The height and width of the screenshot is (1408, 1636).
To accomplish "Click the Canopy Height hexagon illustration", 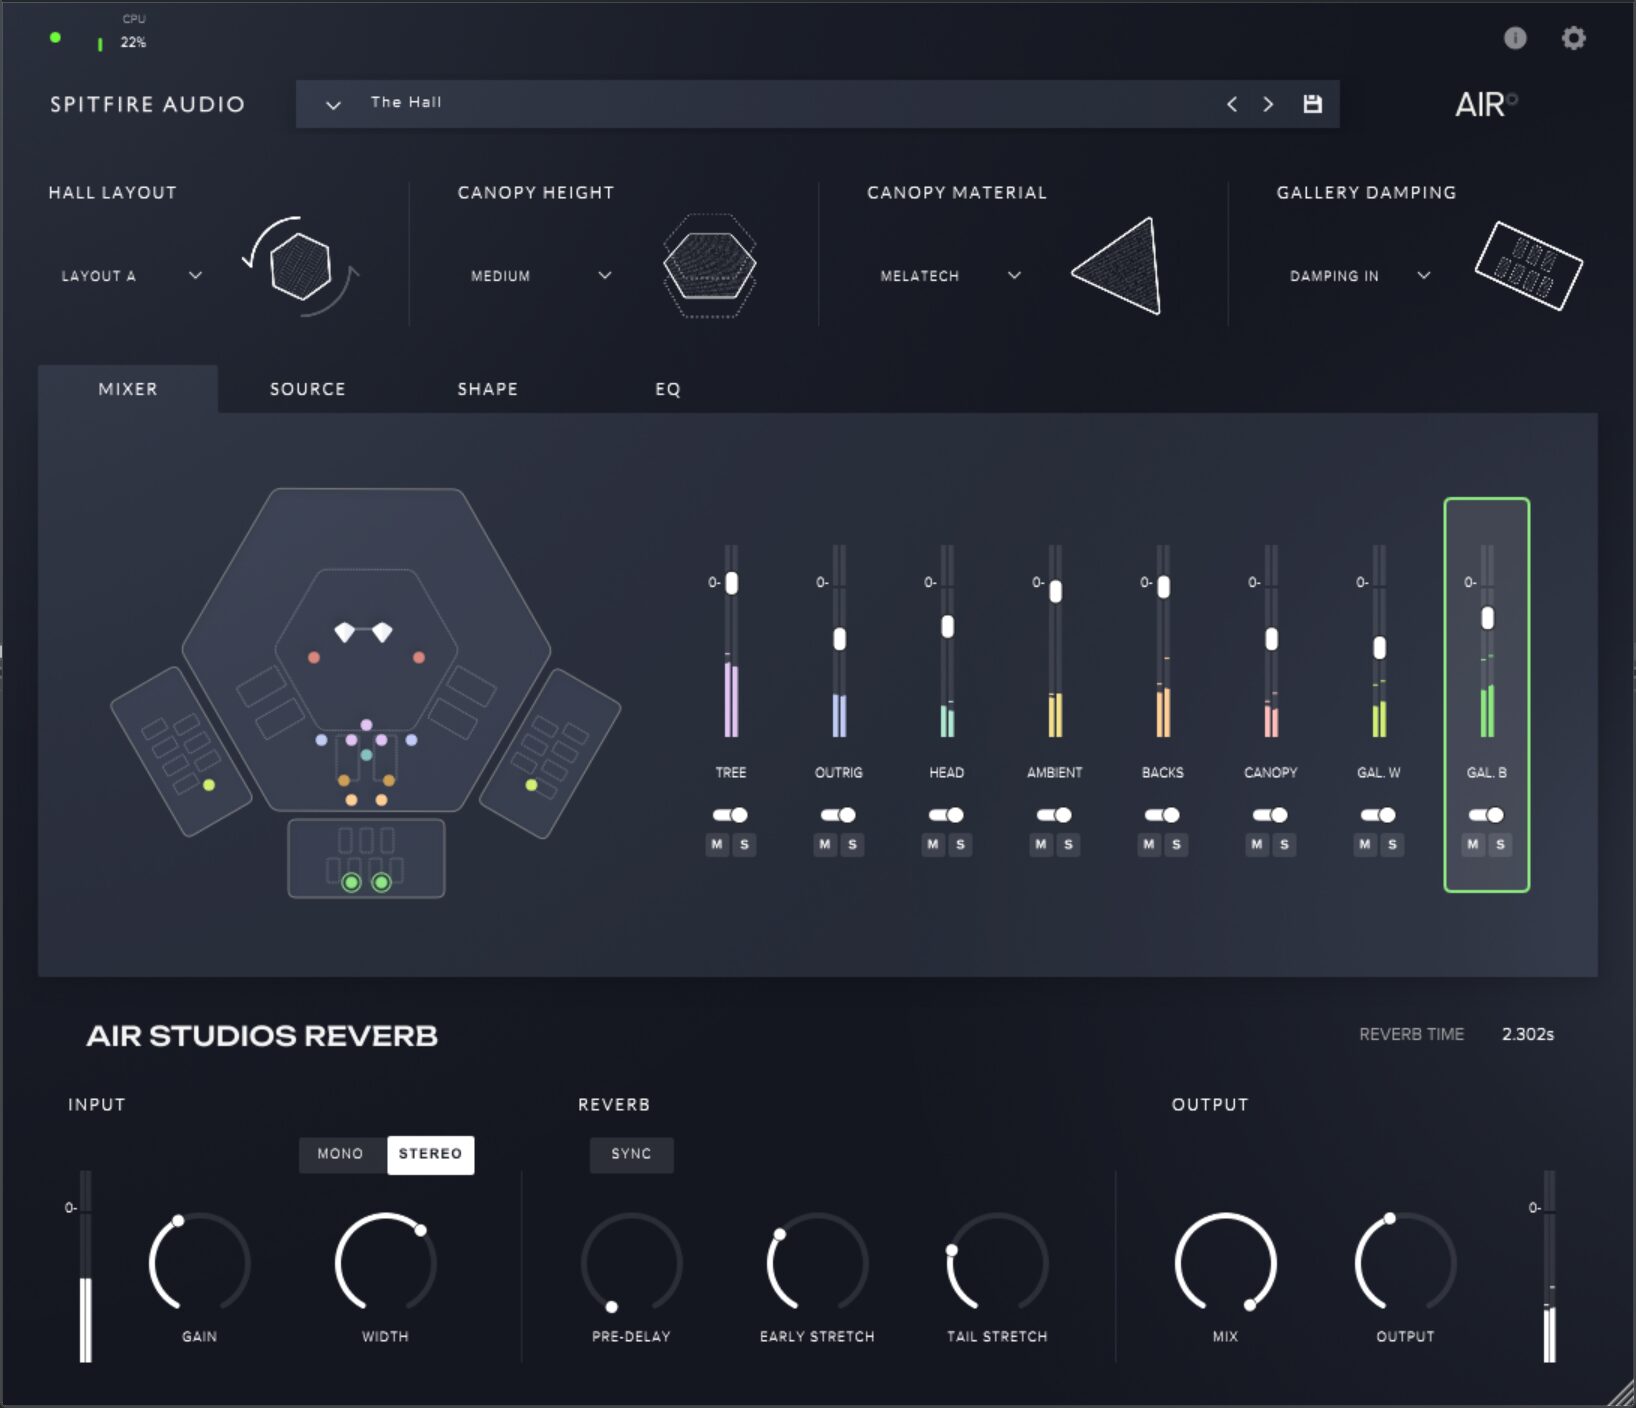I will [x=710, y=266].
